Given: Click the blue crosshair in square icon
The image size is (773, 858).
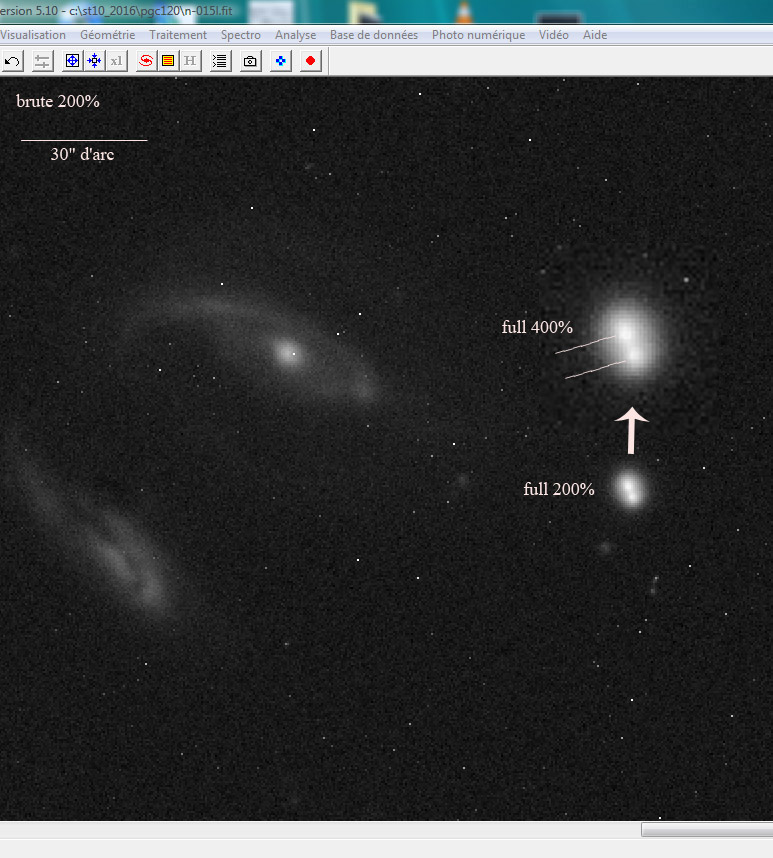Looking at the screenshot, I should tap(72, 61).
